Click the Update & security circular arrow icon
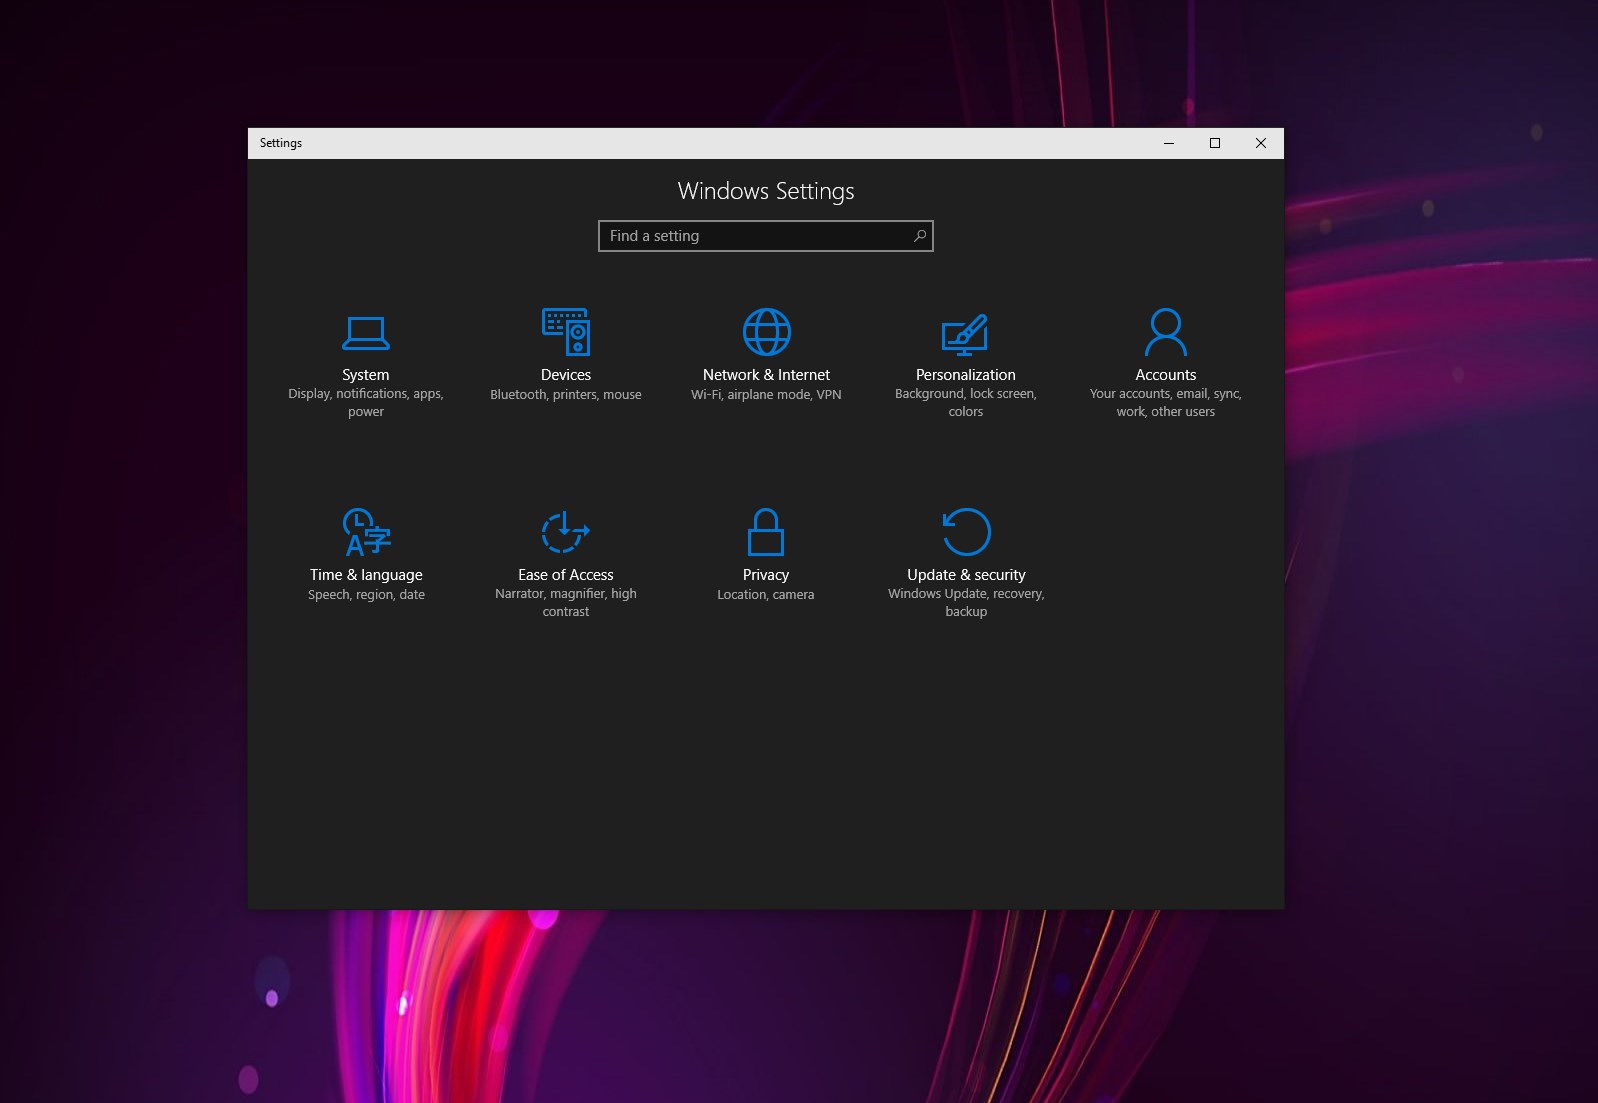 coord(966,532)
